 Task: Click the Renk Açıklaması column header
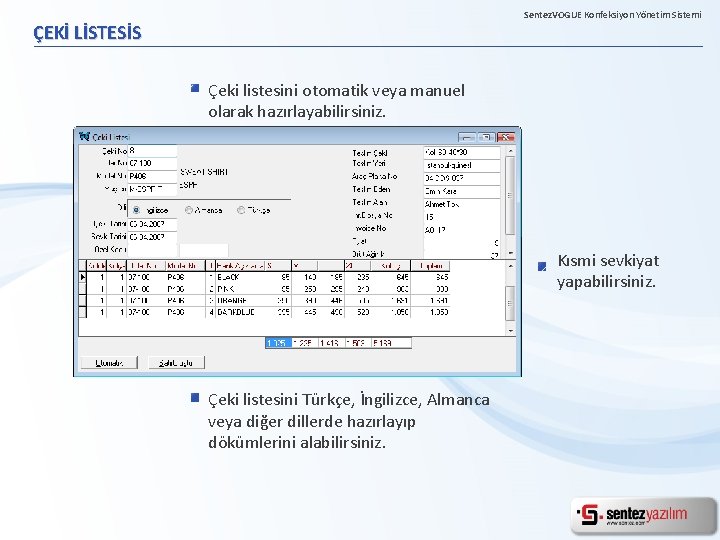[240, 265]
